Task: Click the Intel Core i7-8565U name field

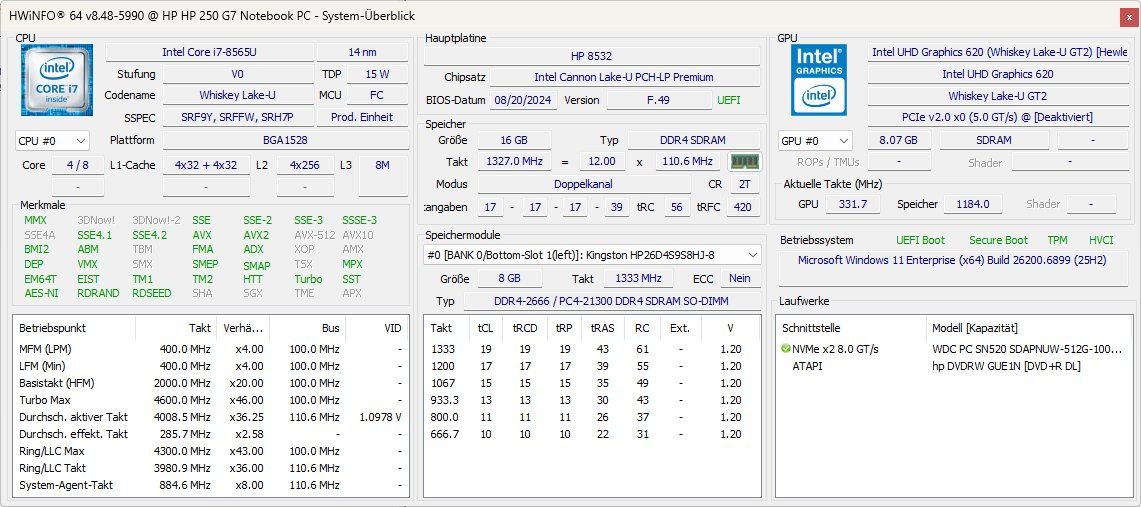Action: [x=210, y=52]
